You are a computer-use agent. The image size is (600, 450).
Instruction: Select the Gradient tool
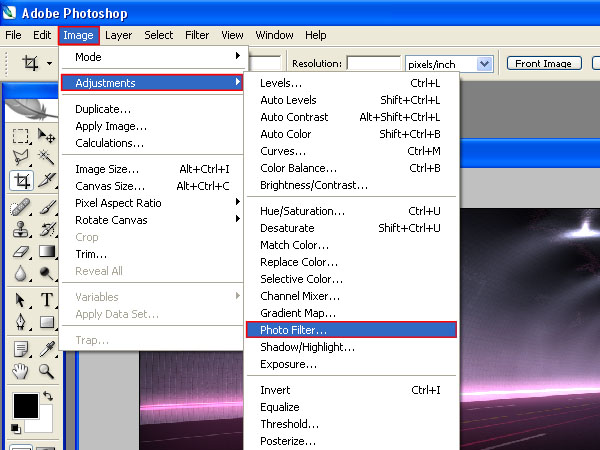pos(46,251)
